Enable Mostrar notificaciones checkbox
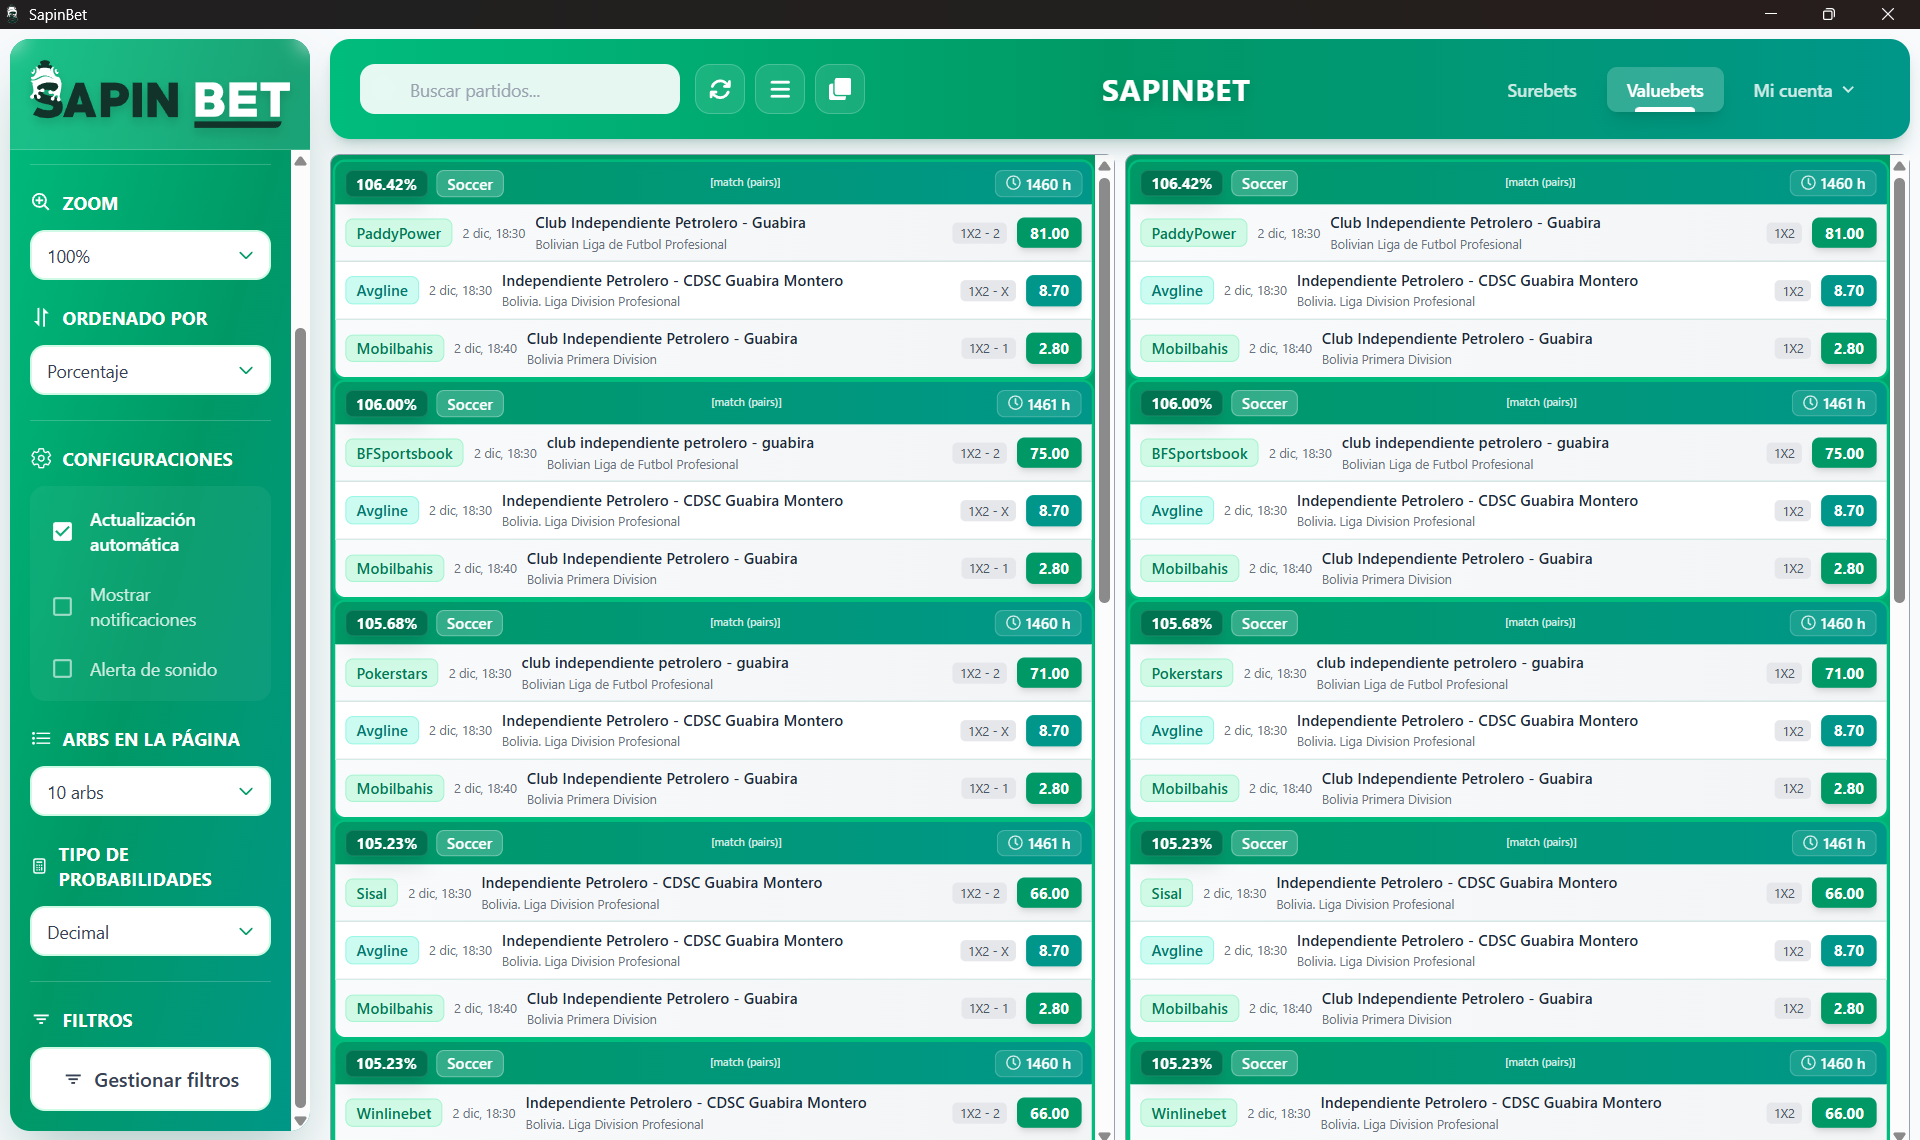 [63, 607]
